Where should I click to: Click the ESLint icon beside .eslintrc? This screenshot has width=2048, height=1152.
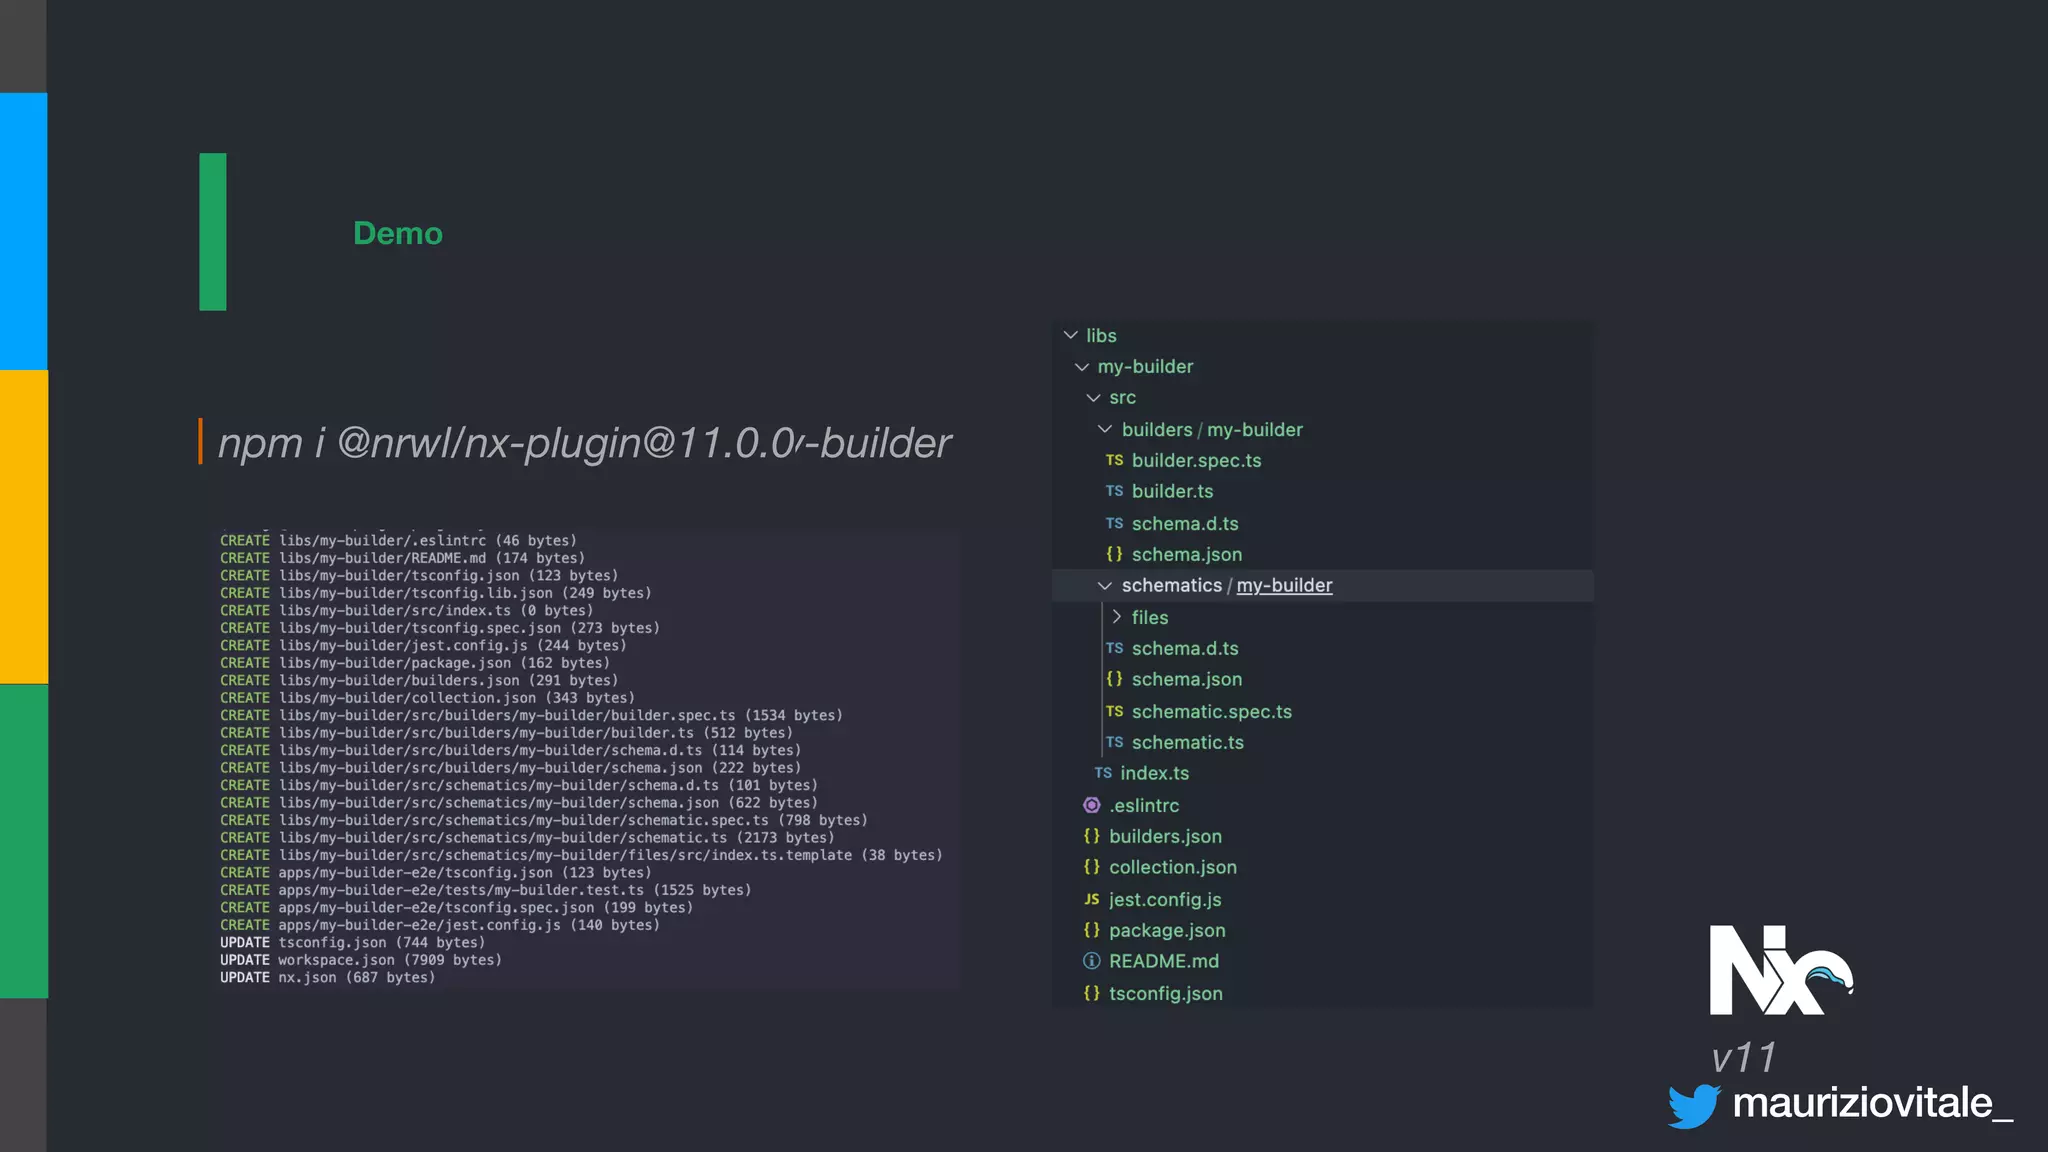click(x=1092, y=805)
